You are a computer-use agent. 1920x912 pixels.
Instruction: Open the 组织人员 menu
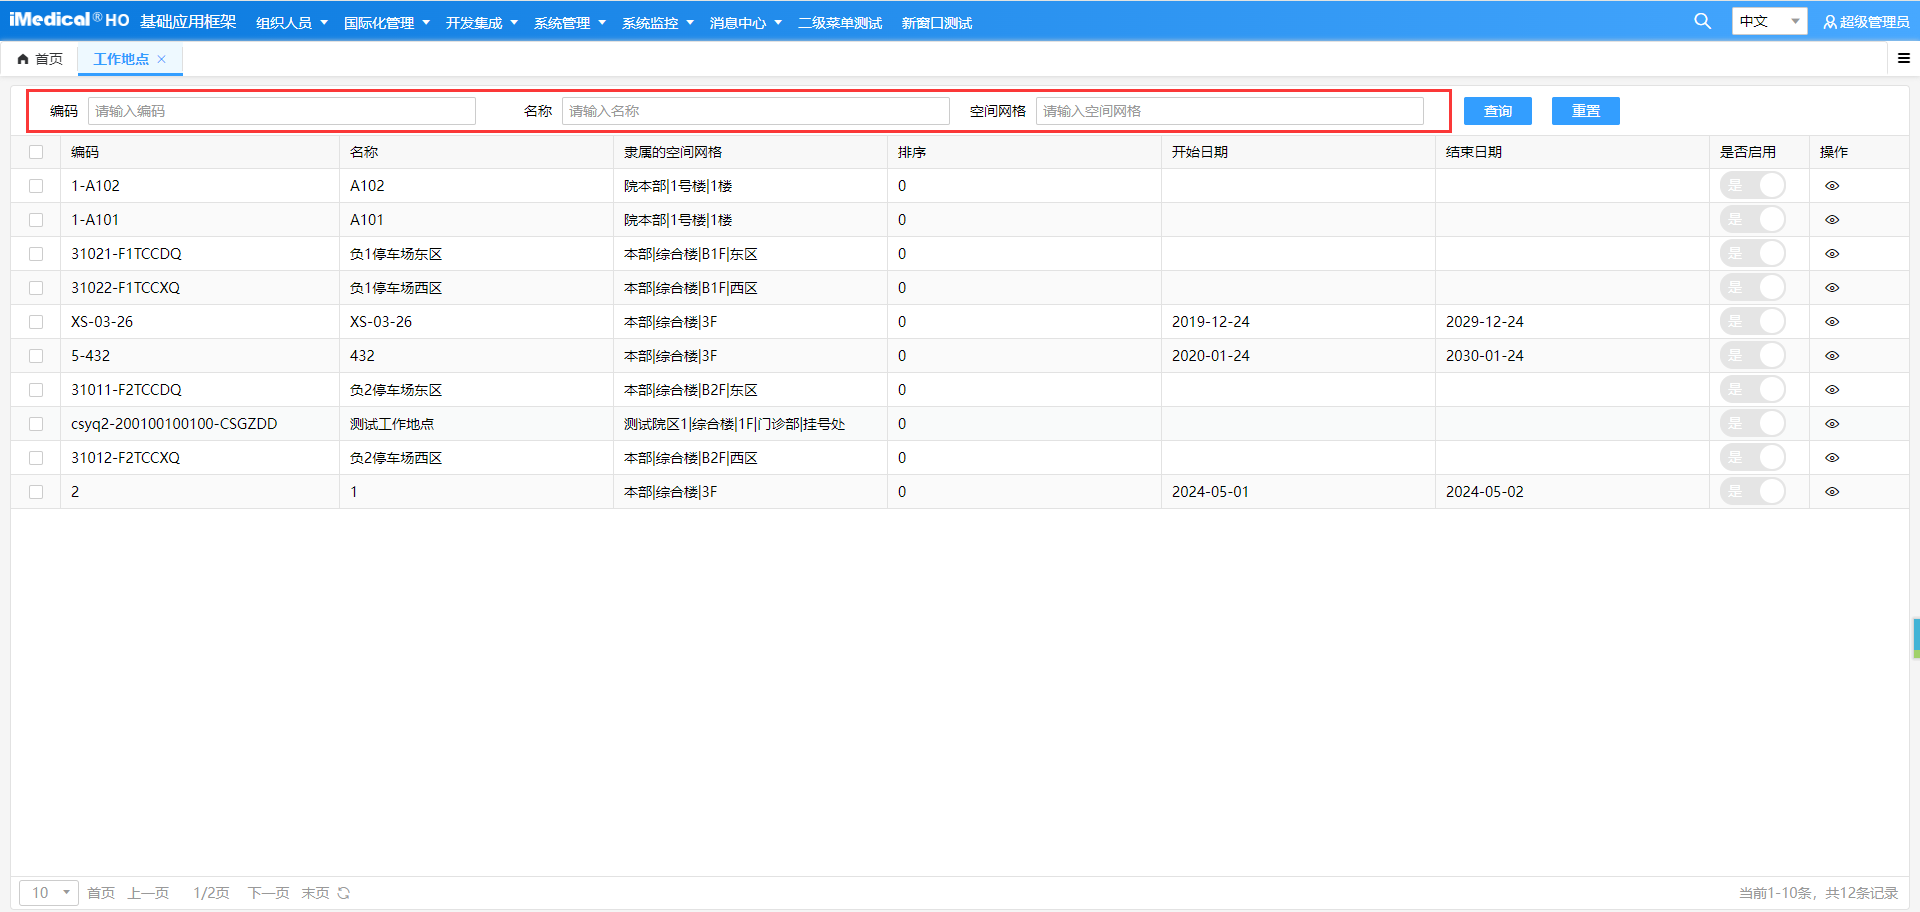291,23
